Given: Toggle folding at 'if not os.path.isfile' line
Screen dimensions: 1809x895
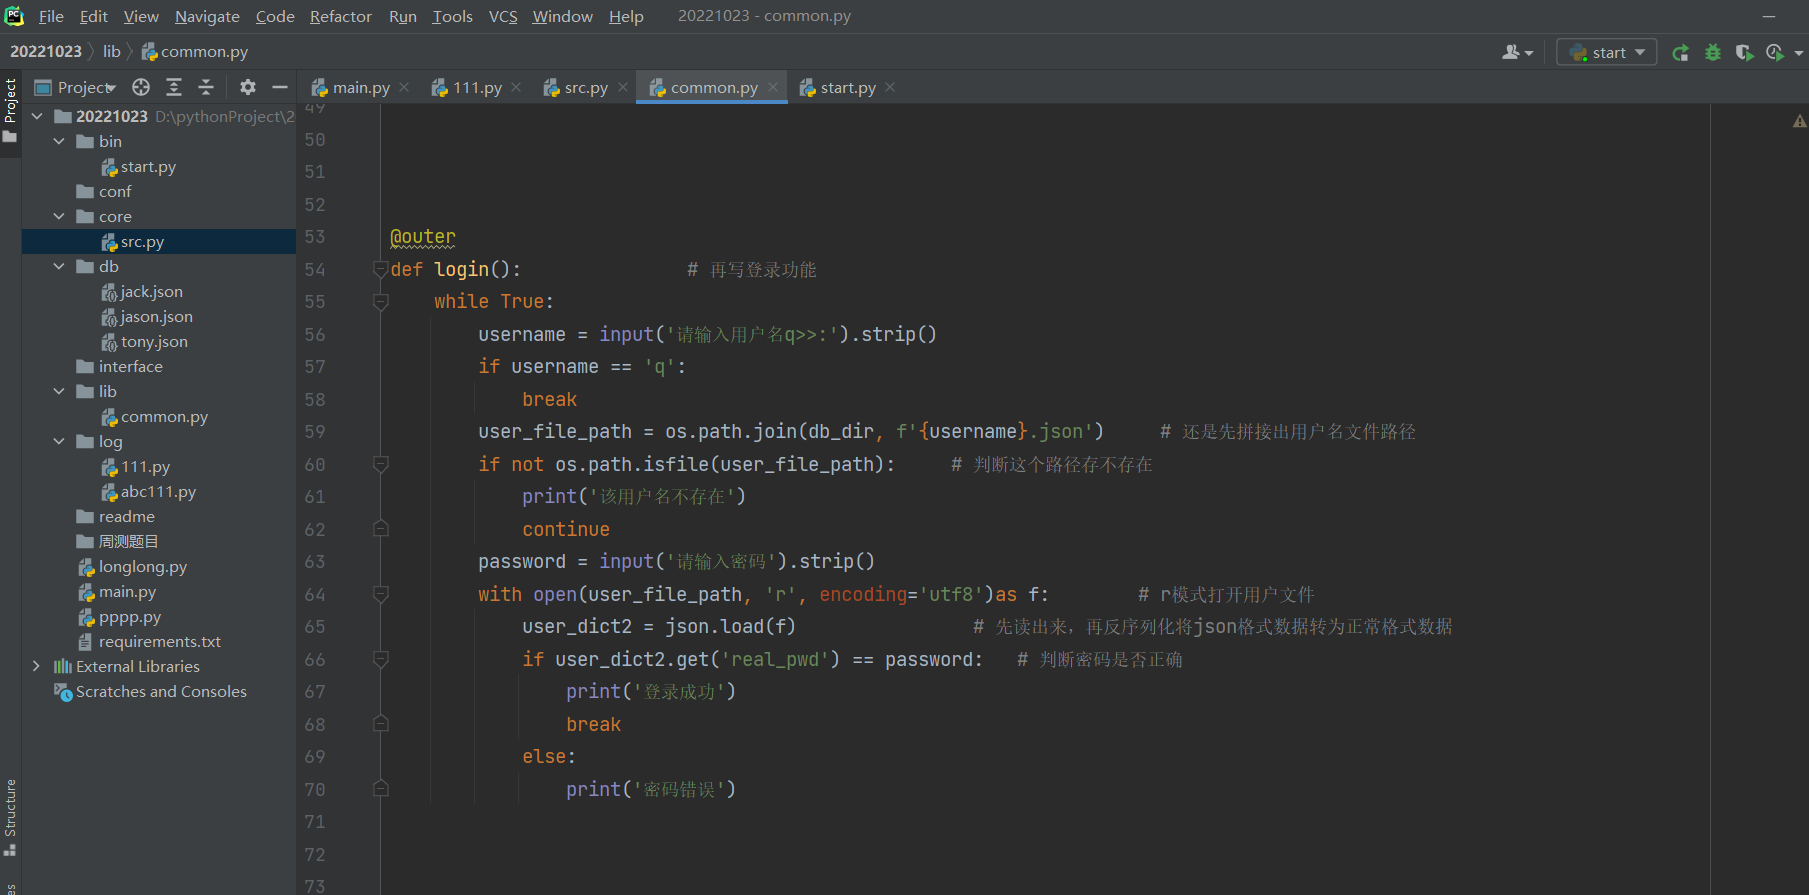Looking at the screenshot, I should coord(380,464).
